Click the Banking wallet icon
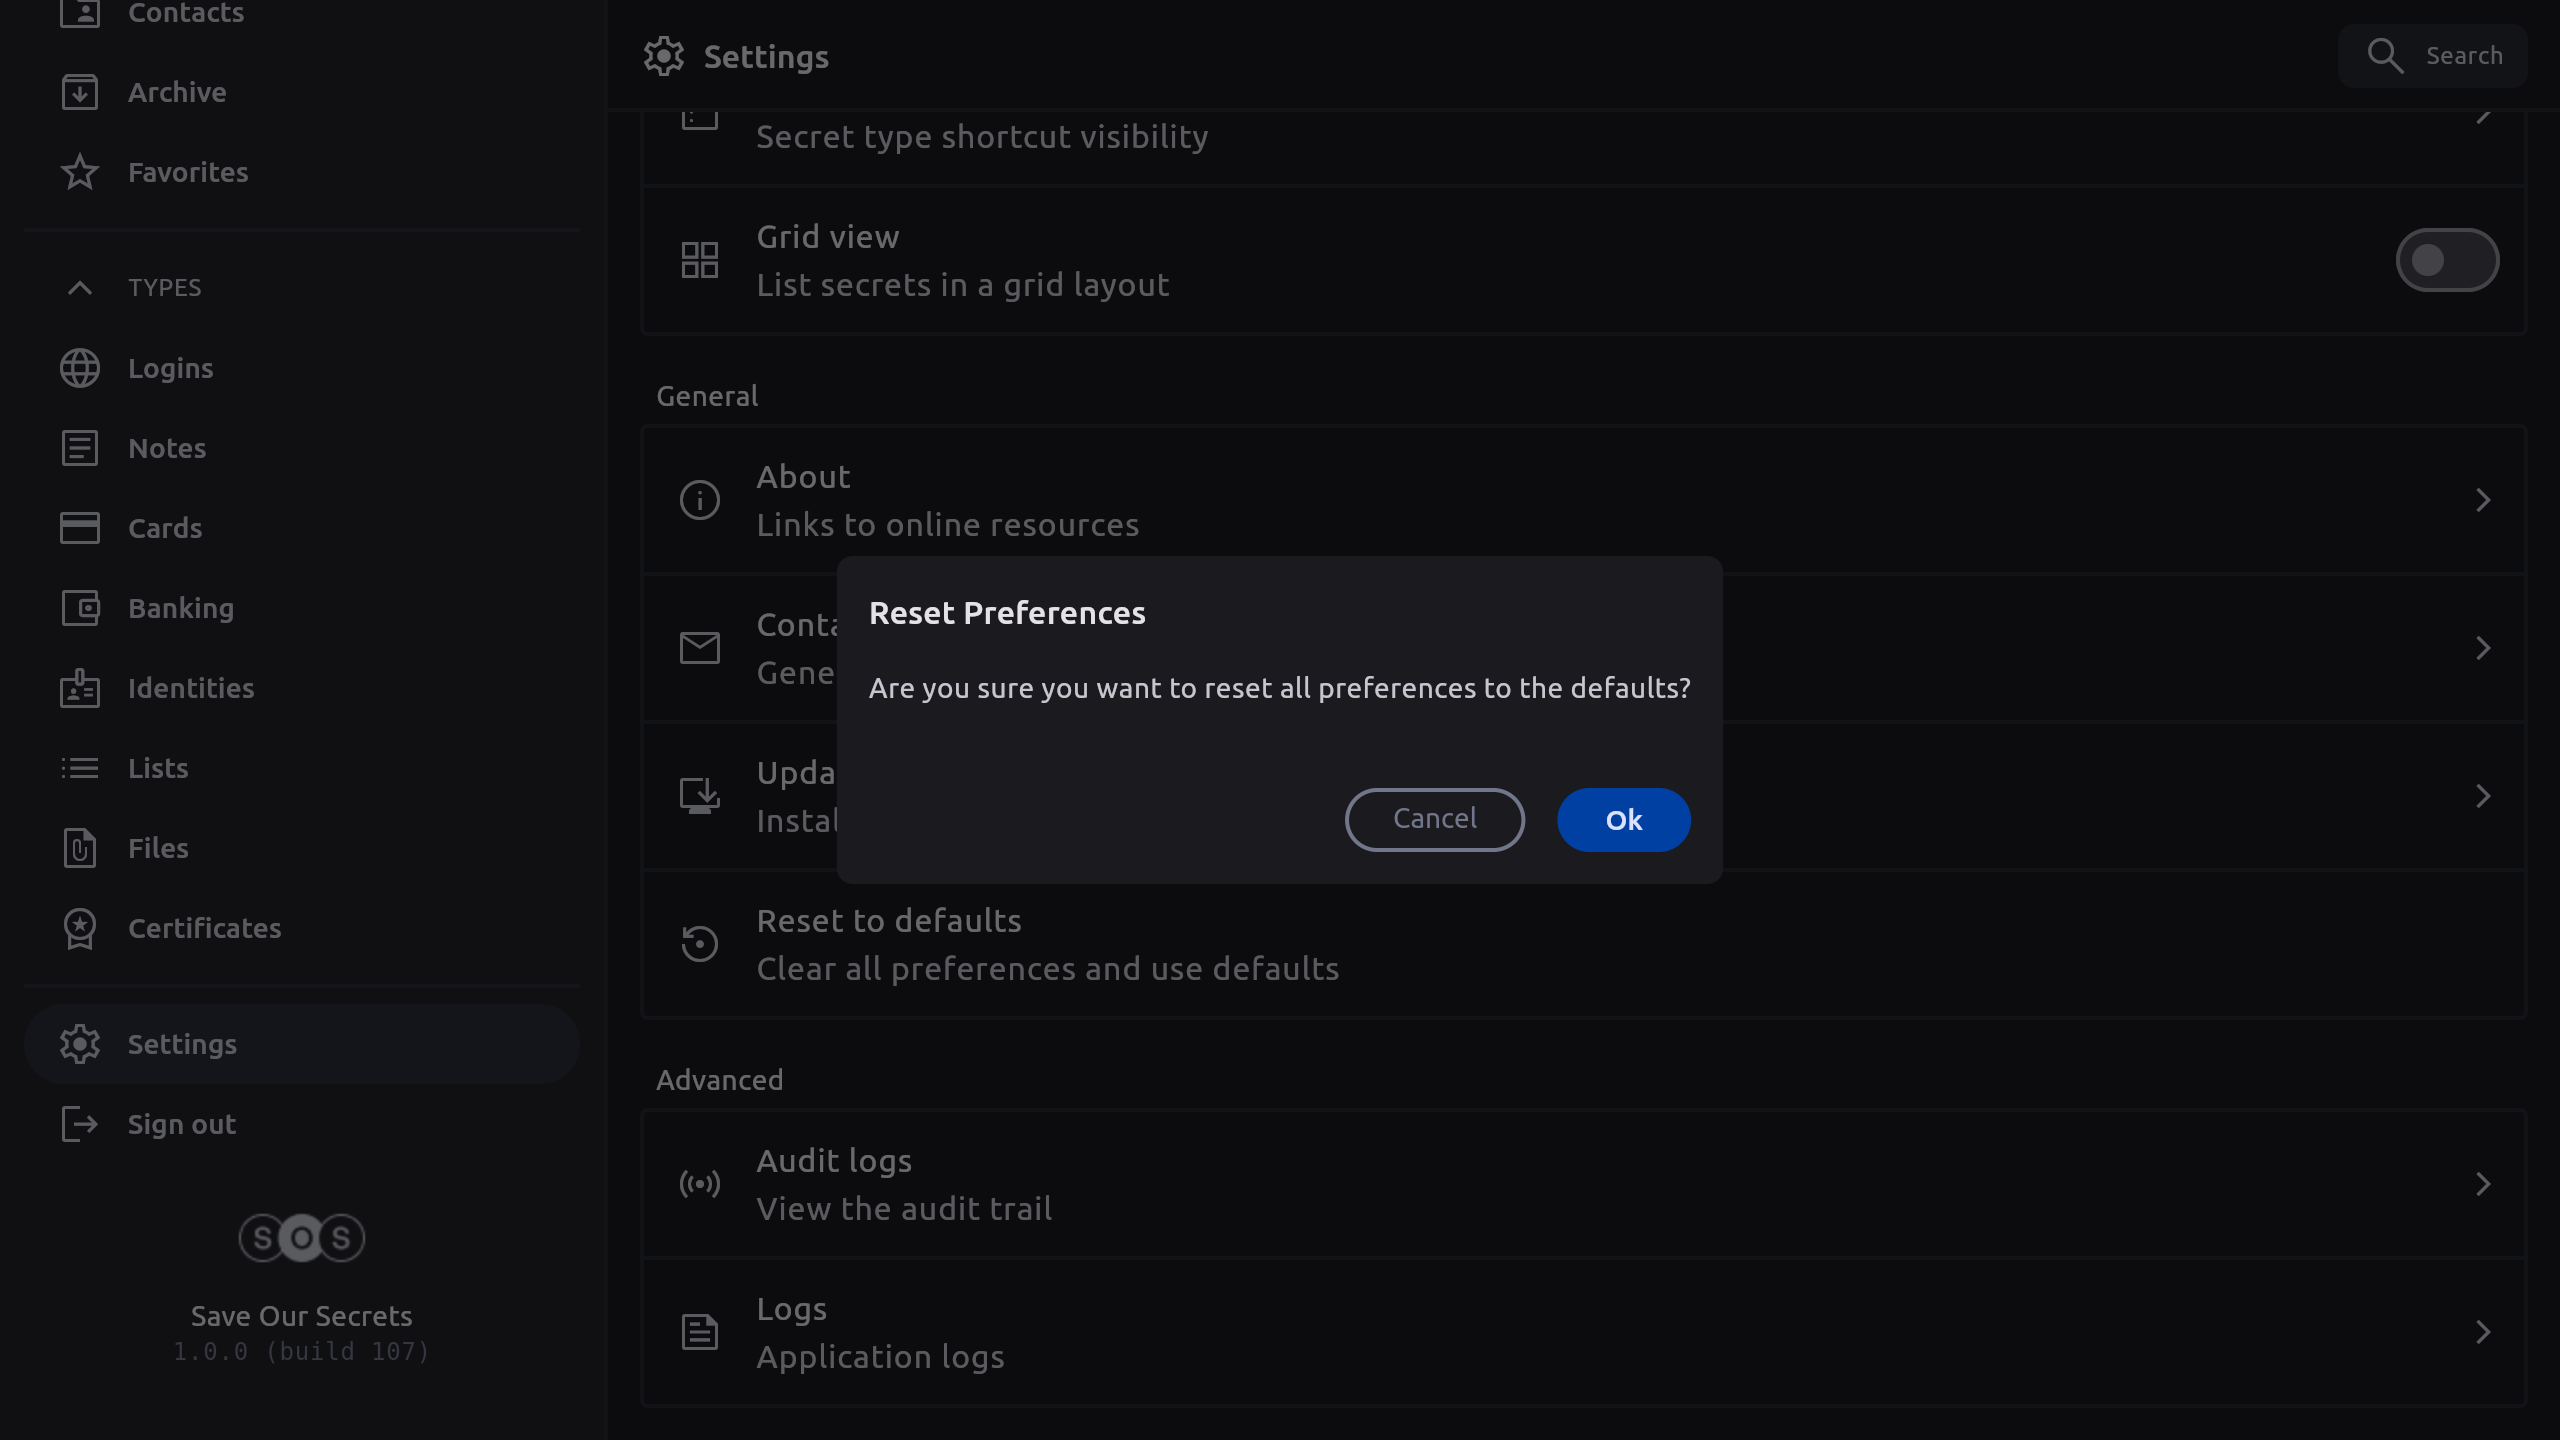Image resolution: width=2560 pixels, height=1440 pixels. [x=80, y=608]
